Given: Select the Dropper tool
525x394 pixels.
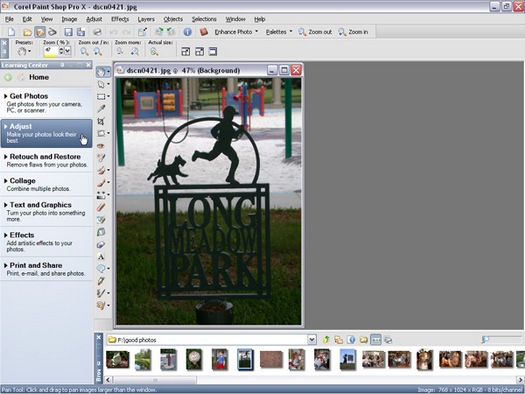Looking at the screenshot, I should [x=101, y=108].
